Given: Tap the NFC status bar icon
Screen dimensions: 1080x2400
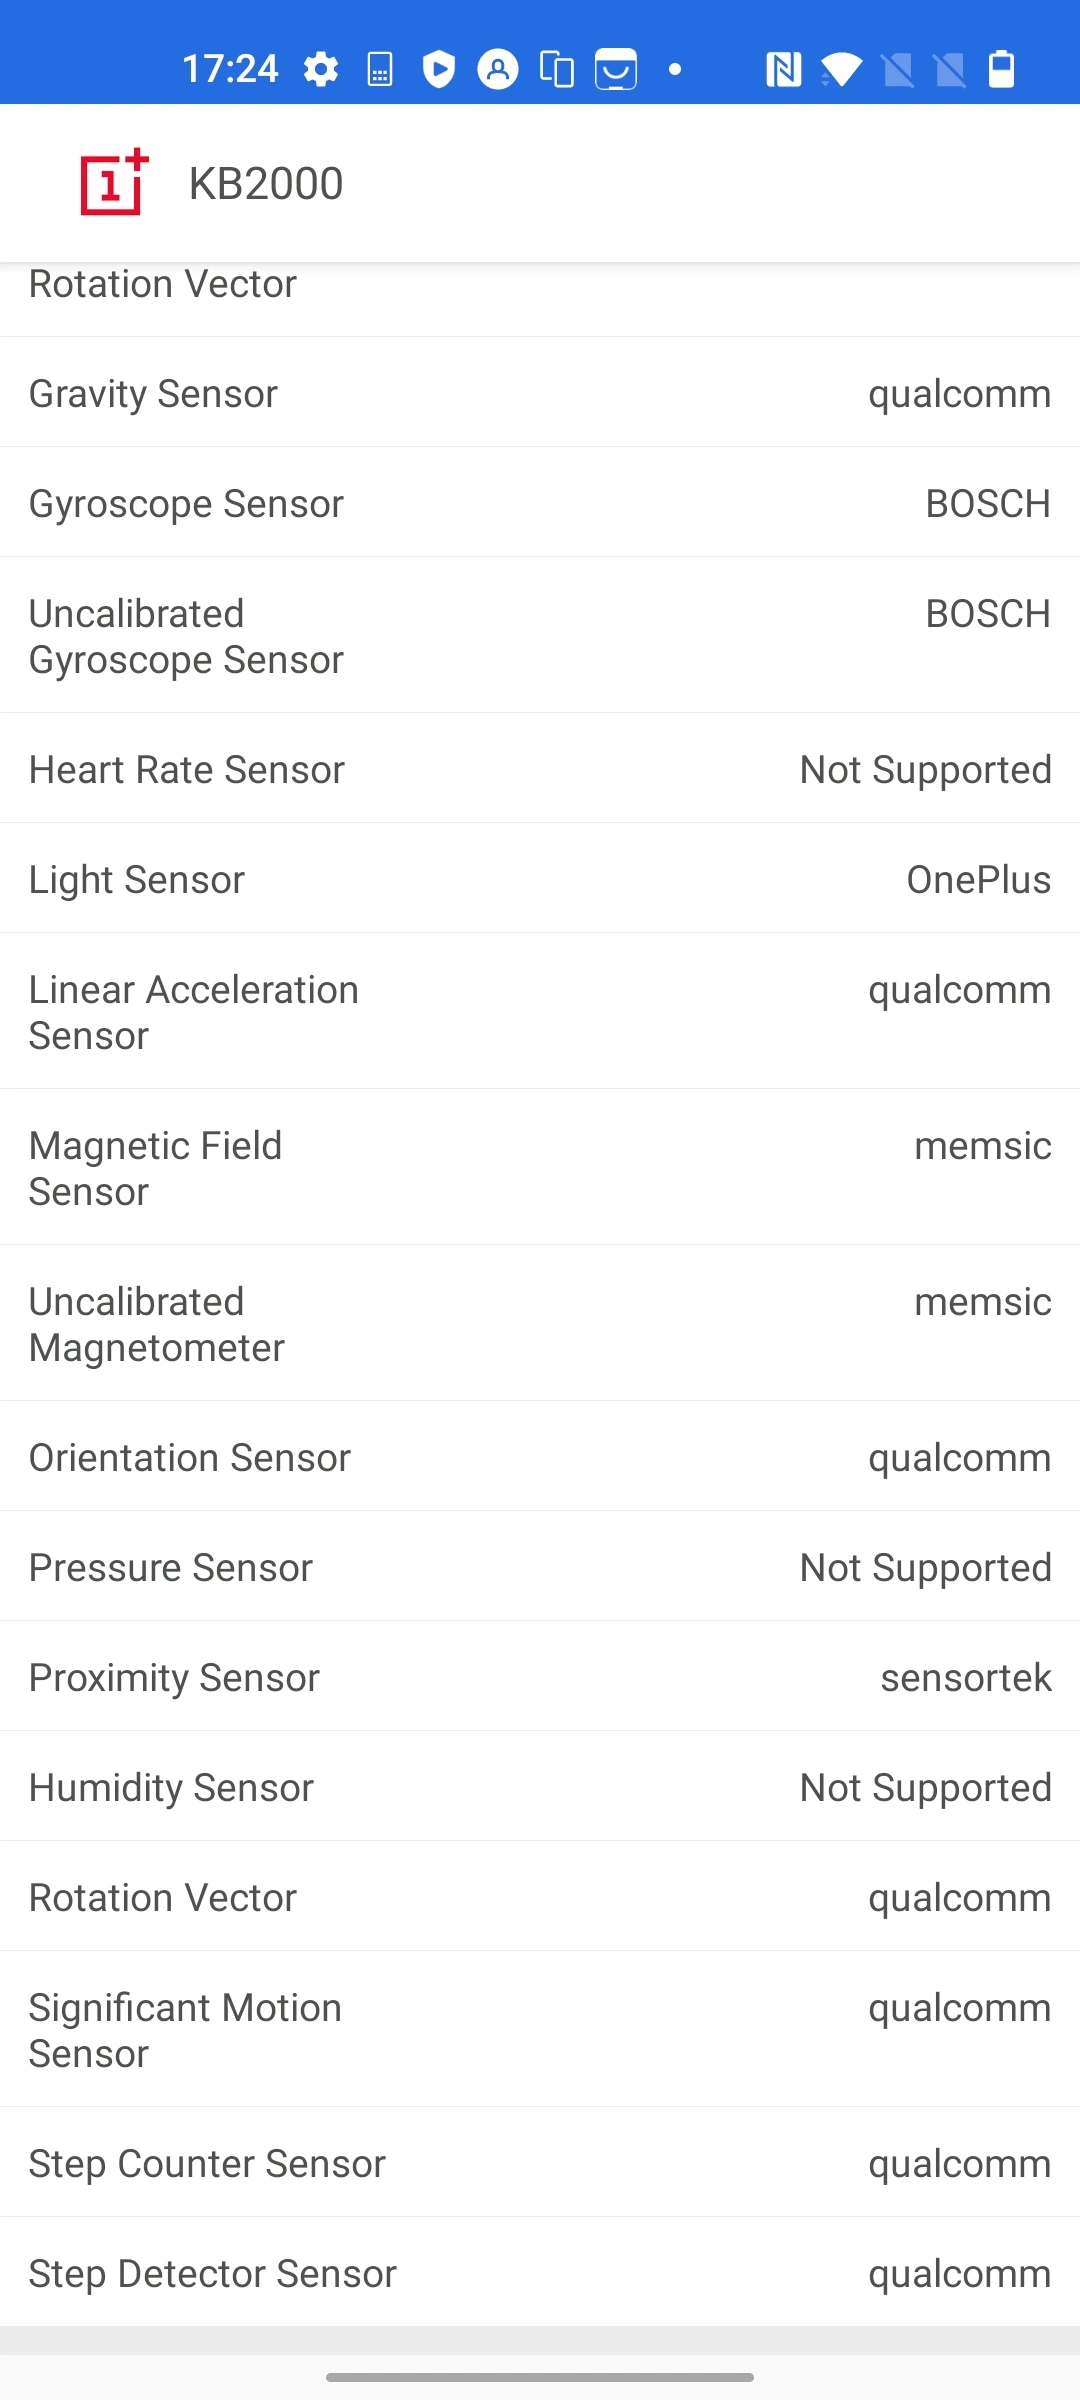Looking at the screenshot, I should [x=783, y=70].
